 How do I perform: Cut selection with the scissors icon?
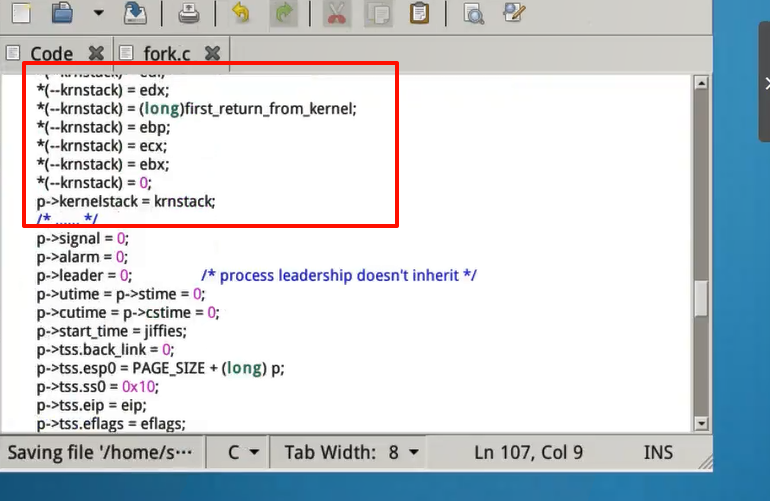pyautogui.click(x=337, y=13)
